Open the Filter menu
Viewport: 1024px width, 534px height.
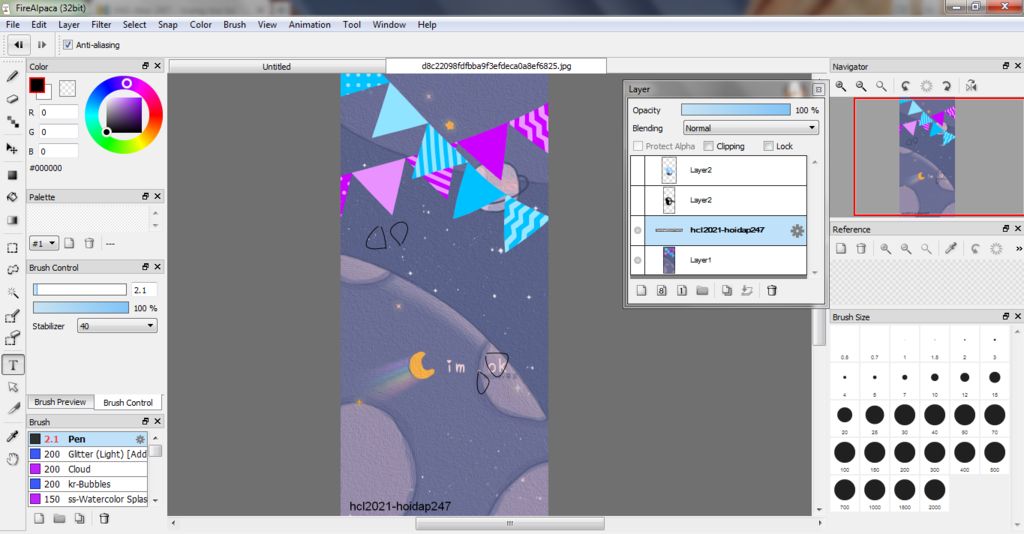[x=101, y=25]
